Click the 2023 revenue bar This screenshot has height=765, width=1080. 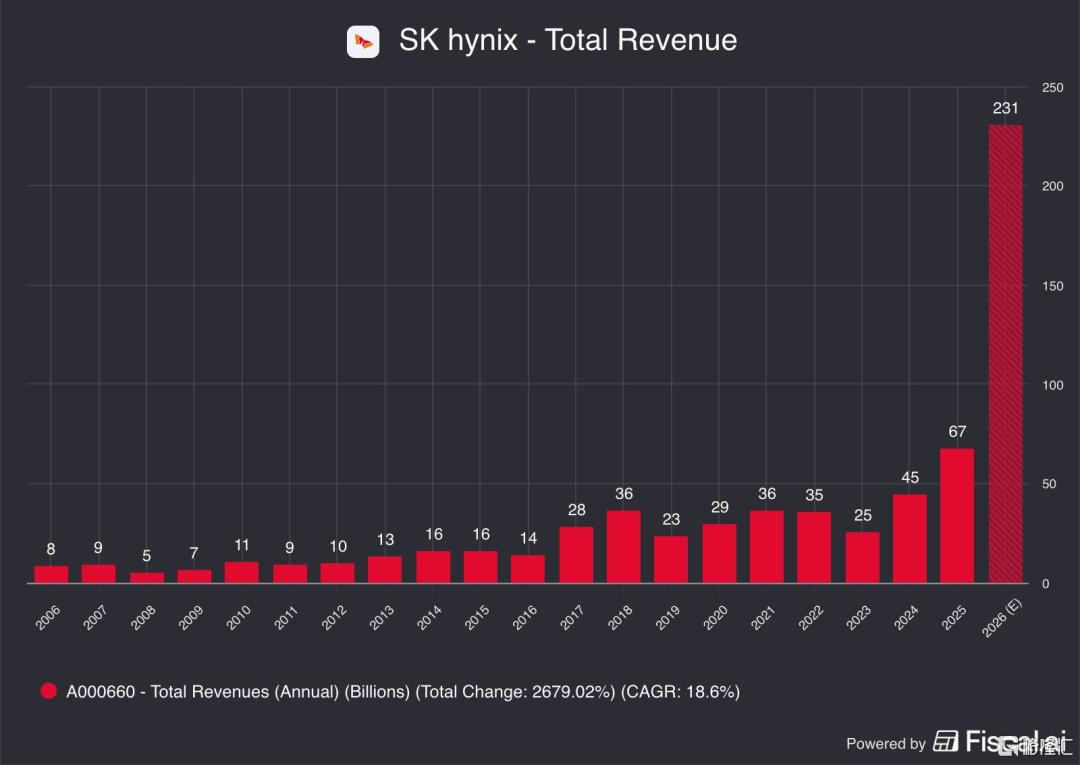coord(862,558)
